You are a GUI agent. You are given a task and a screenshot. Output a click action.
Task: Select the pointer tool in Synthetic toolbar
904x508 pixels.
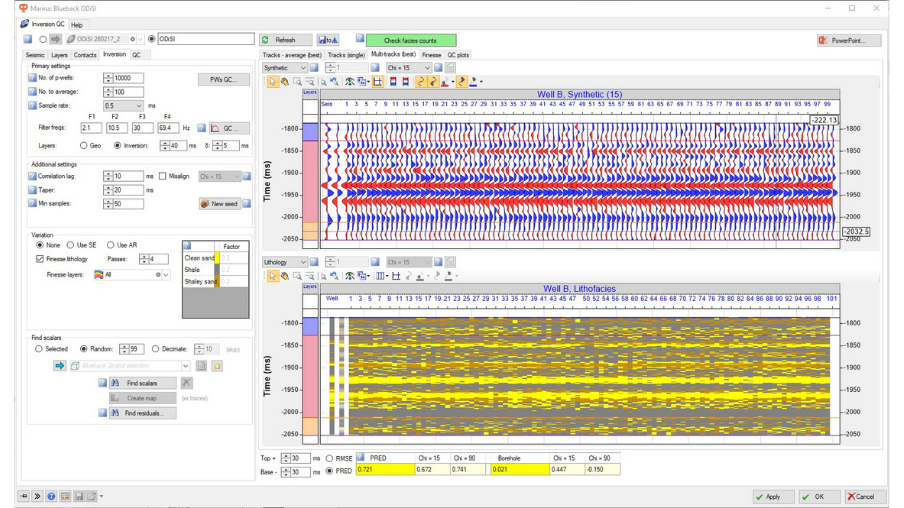pos(272,82)
